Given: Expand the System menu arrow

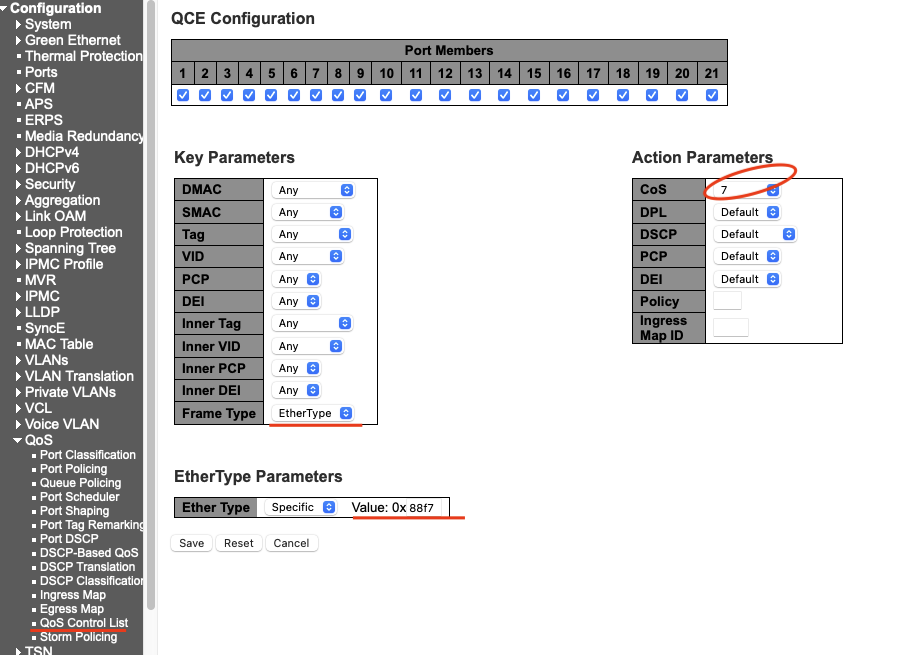Looking at the screenshot, I should tap(18, 24).
